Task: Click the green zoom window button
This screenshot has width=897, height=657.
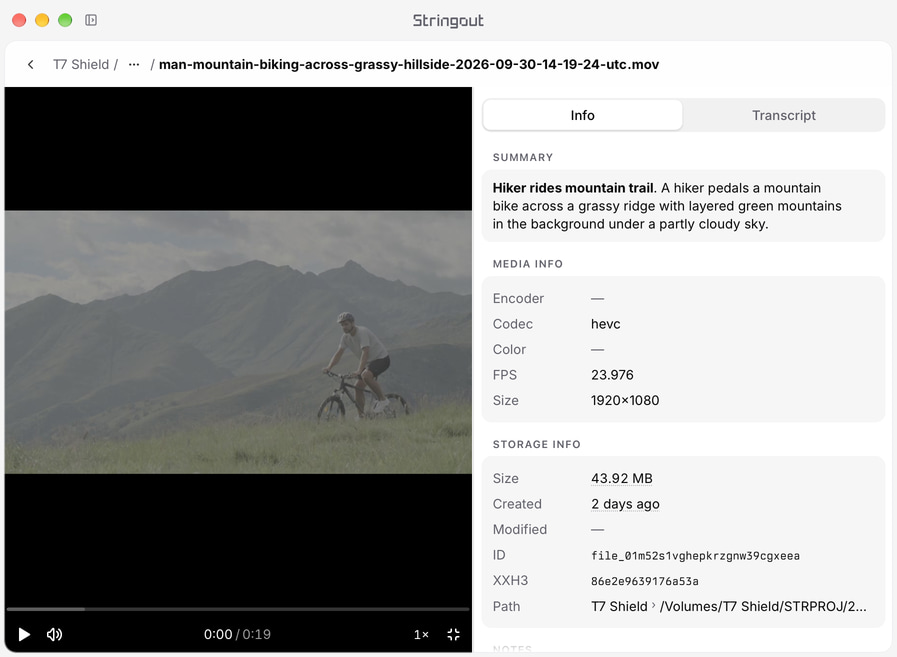Action: pos(65,20)
